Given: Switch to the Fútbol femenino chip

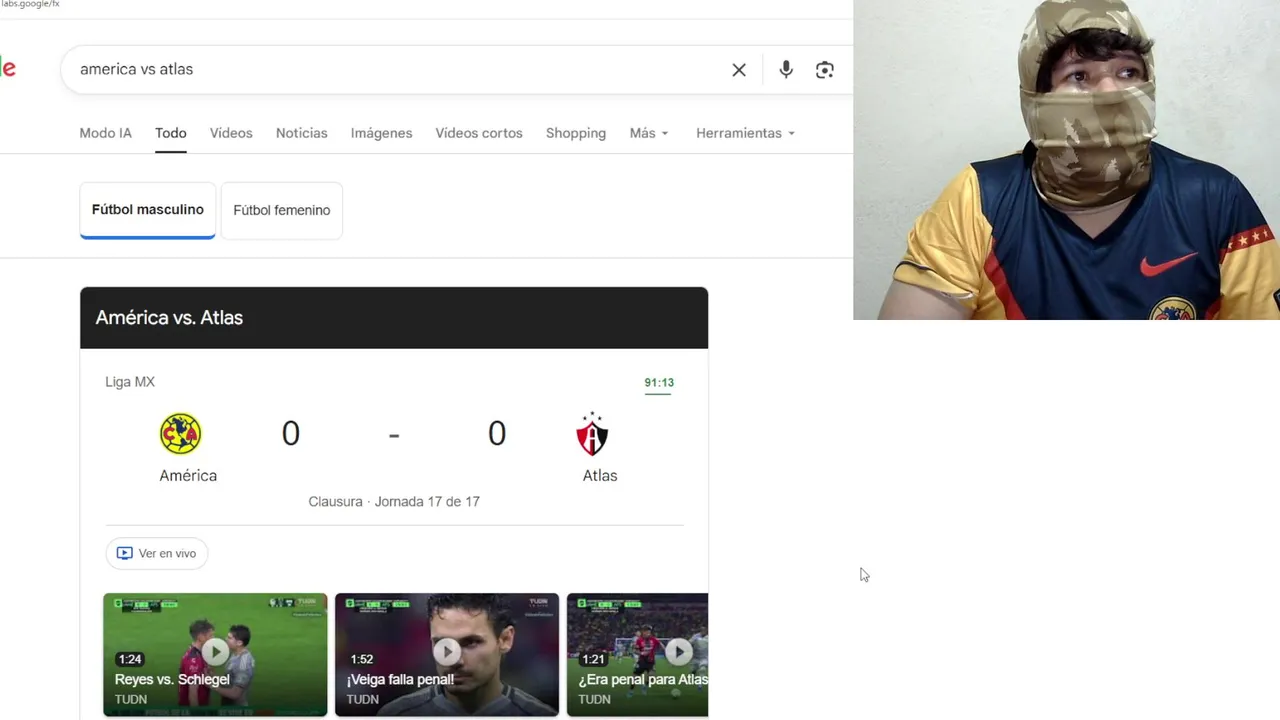Looking at the screenshot, I should click(x=282, y=210).
